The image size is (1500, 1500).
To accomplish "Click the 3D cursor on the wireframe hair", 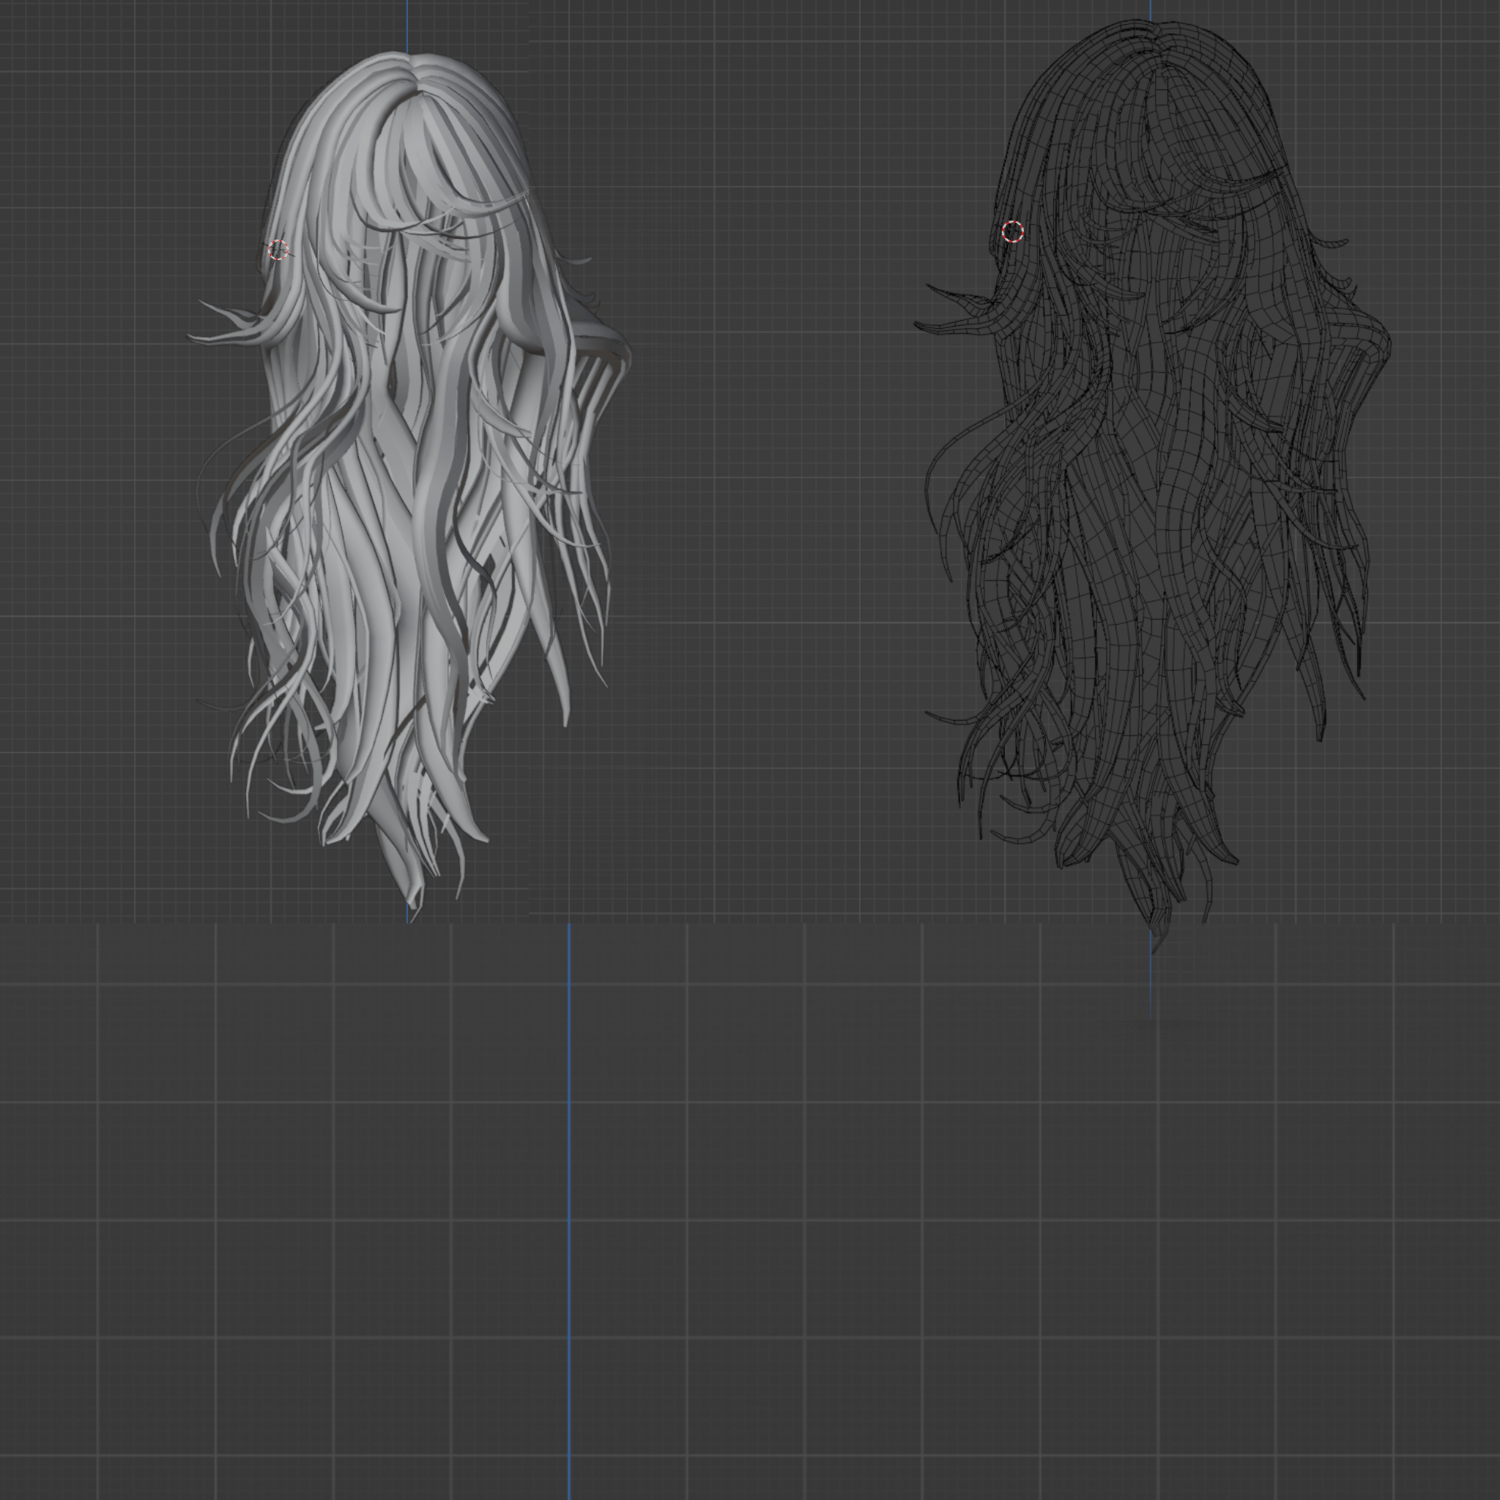I will pyautogui.click(x=1013, y=232).
